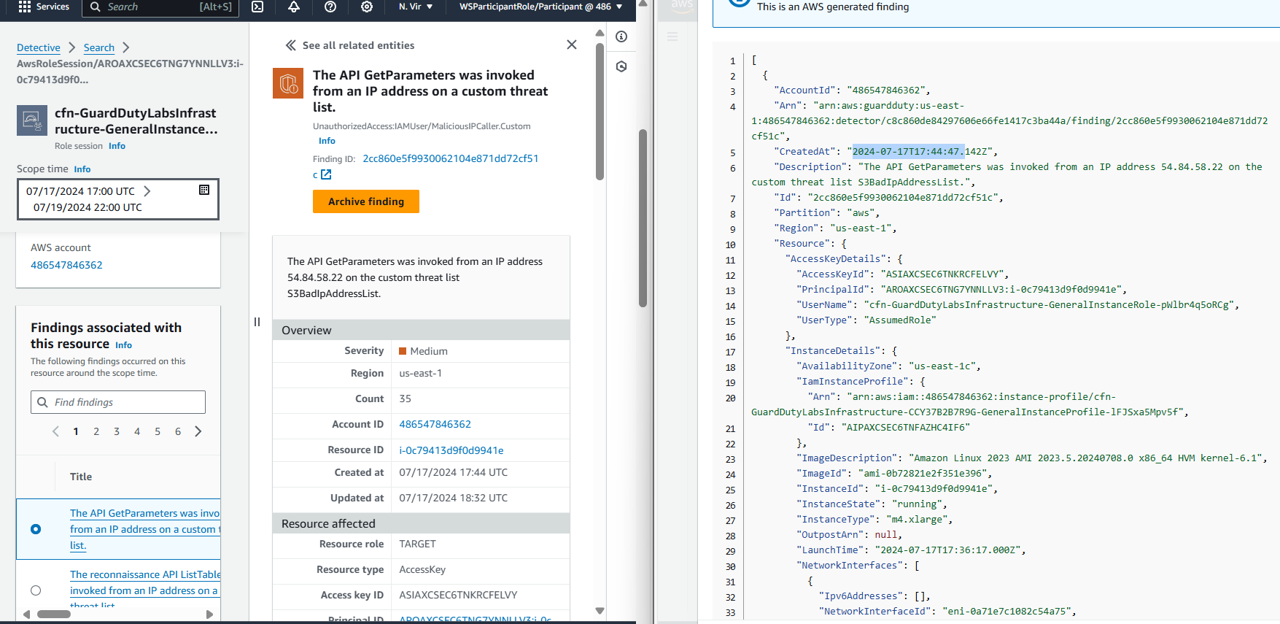This screenshot has width=1280, height=624.
Task: Open findings page 2
Action: 96,432
